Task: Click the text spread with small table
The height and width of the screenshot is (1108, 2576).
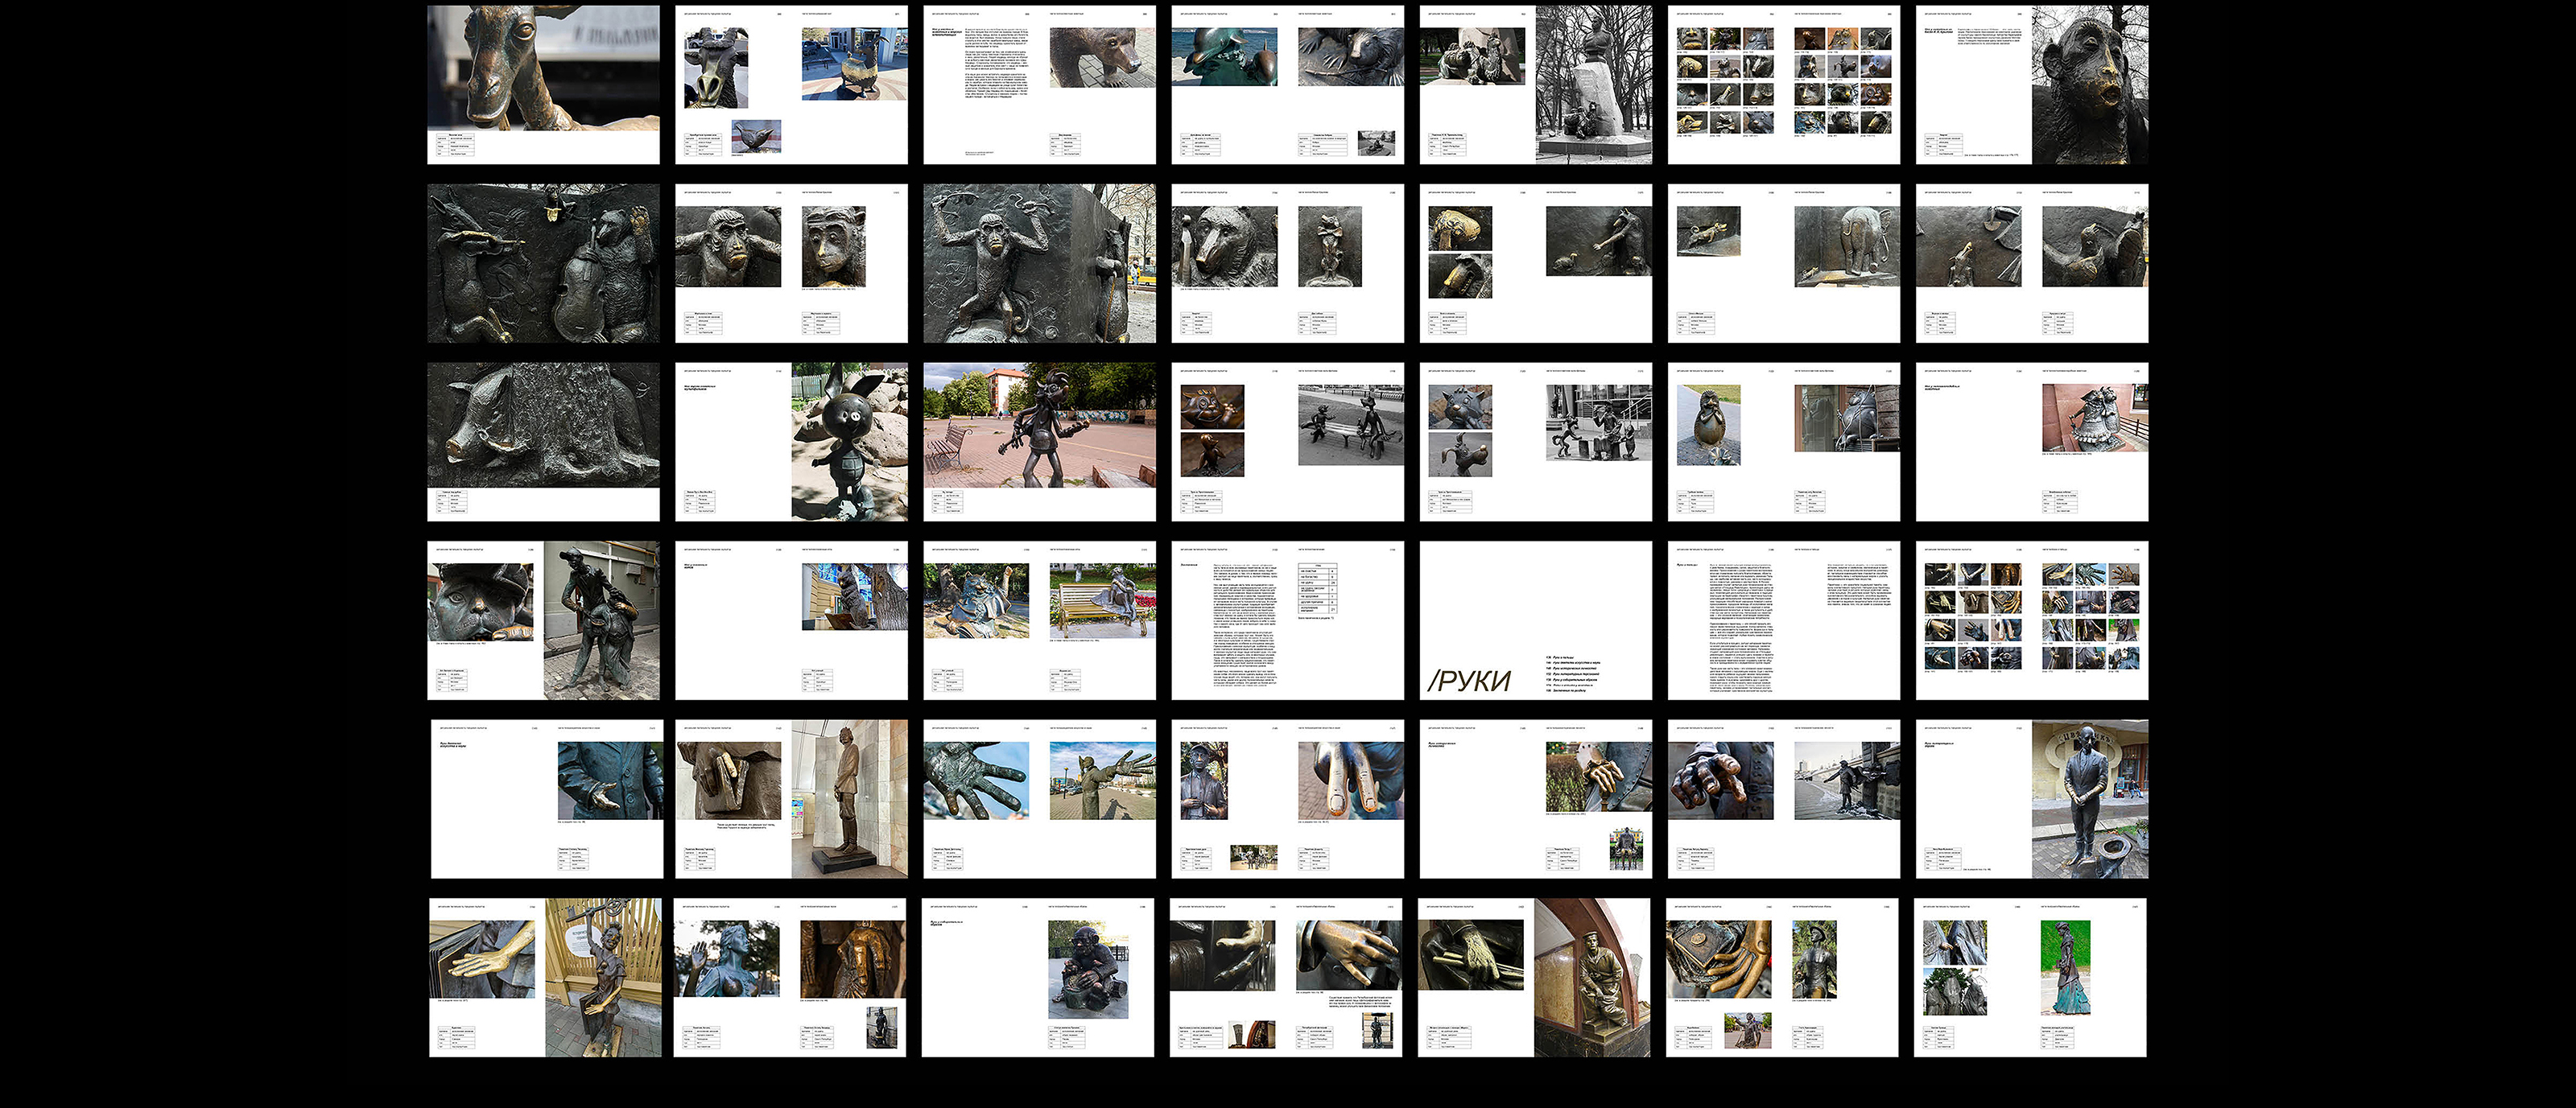Action: click(x=1287, y=620)
